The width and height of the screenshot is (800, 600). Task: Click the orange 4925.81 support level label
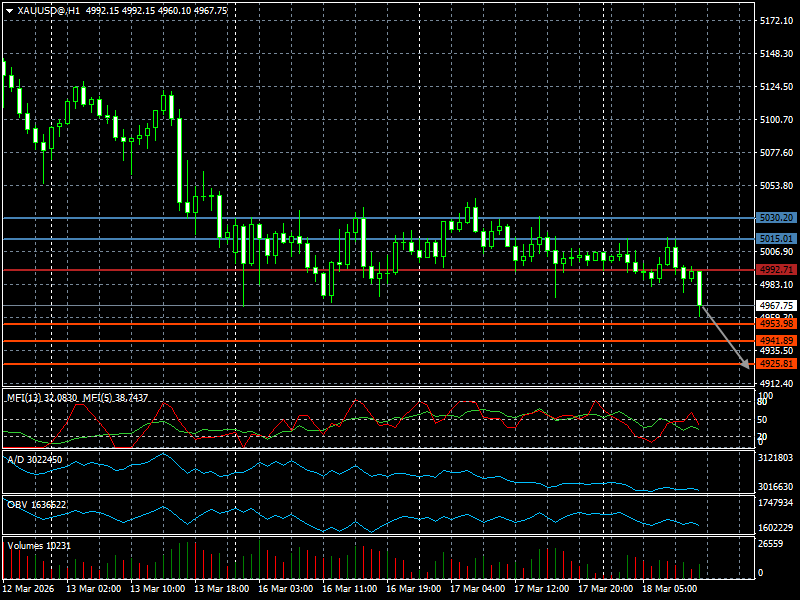pyautogui.click(x=776, y=364)
